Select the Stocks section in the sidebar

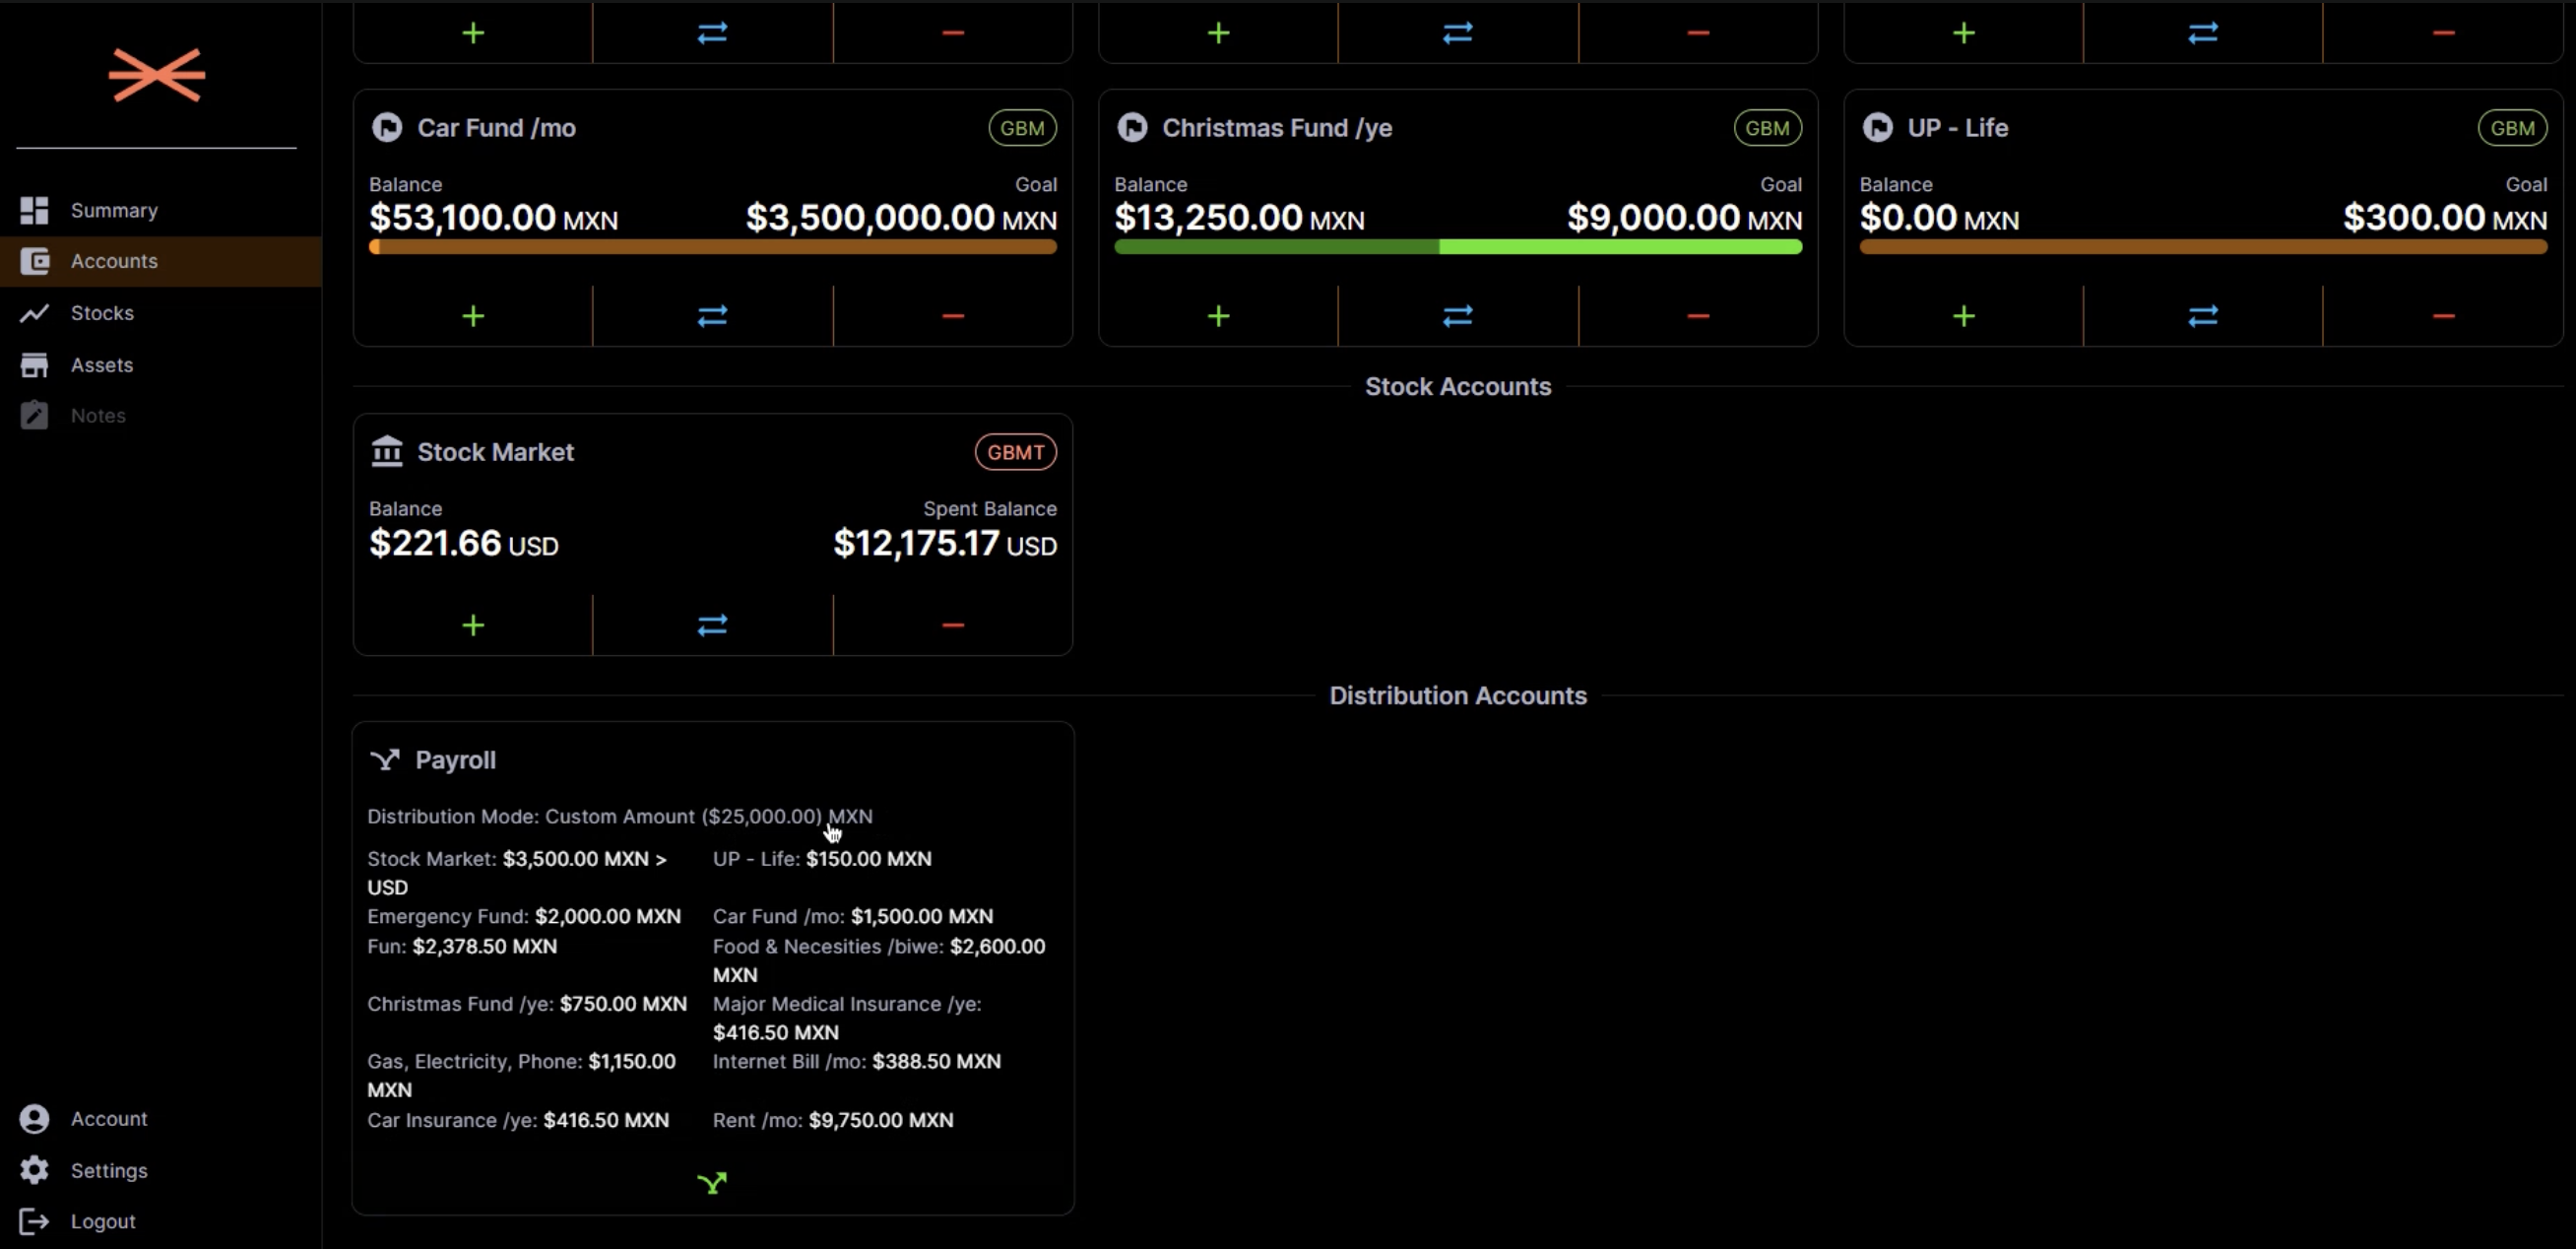tap(102, 312)
